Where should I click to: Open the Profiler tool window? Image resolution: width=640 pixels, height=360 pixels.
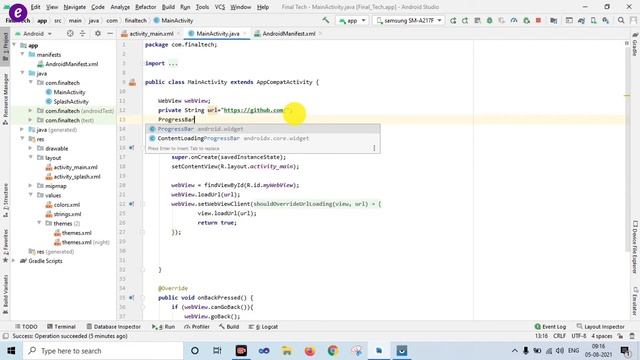(x=197, y=327)
